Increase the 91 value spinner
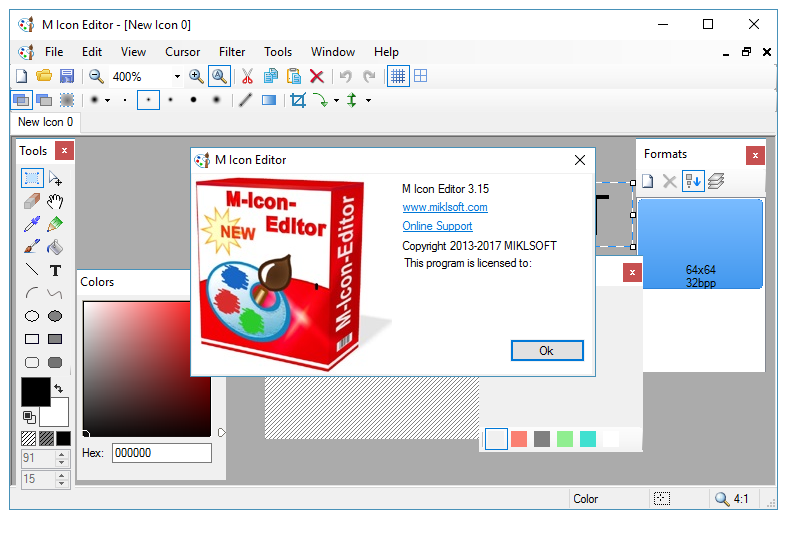 pyautogui.click(x=62, y=455)
